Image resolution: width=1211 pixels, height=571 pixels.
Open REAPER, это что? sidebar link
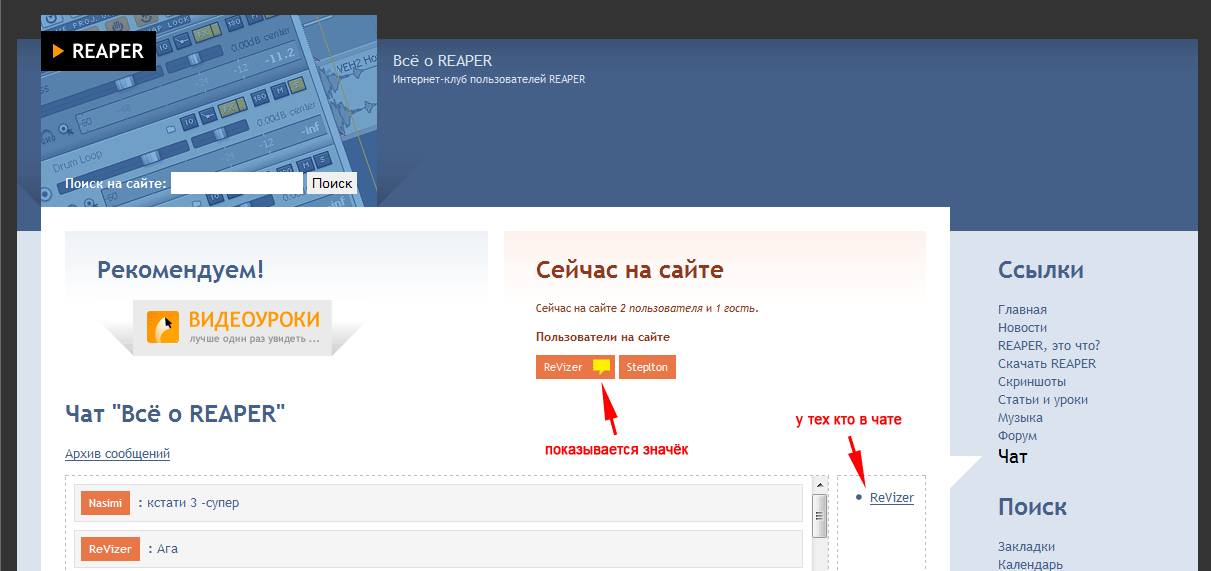pos(1049,346)
